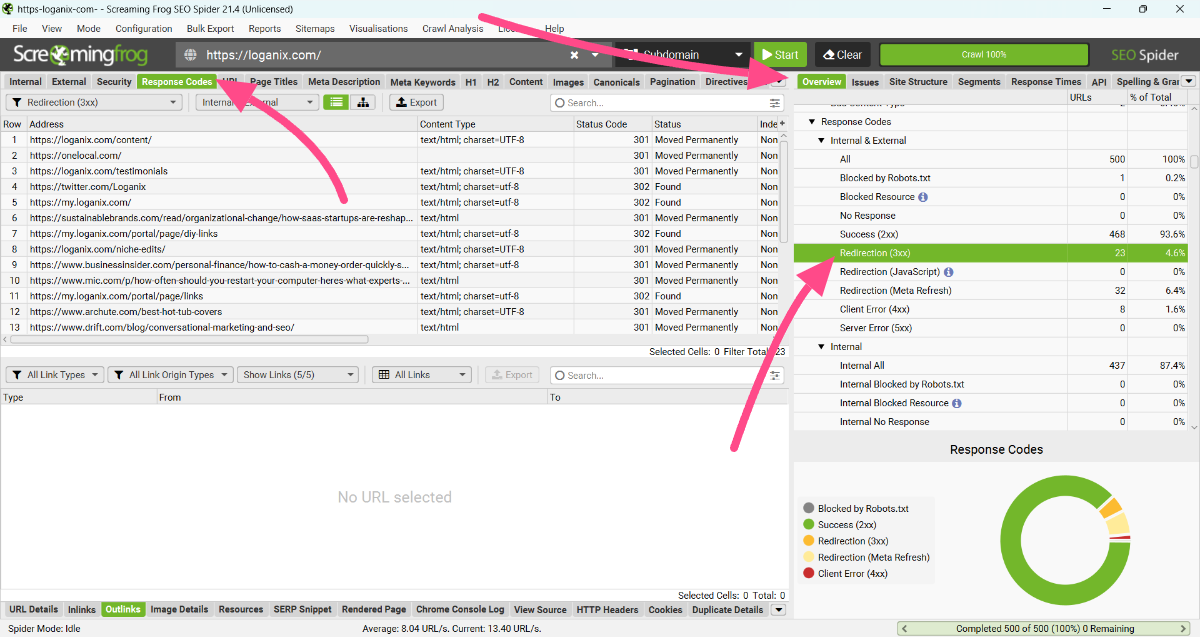Click info icon next to Redirection (JavaScript)
The width and height of the screenshot is (1200, 637).
pos(948,272)
